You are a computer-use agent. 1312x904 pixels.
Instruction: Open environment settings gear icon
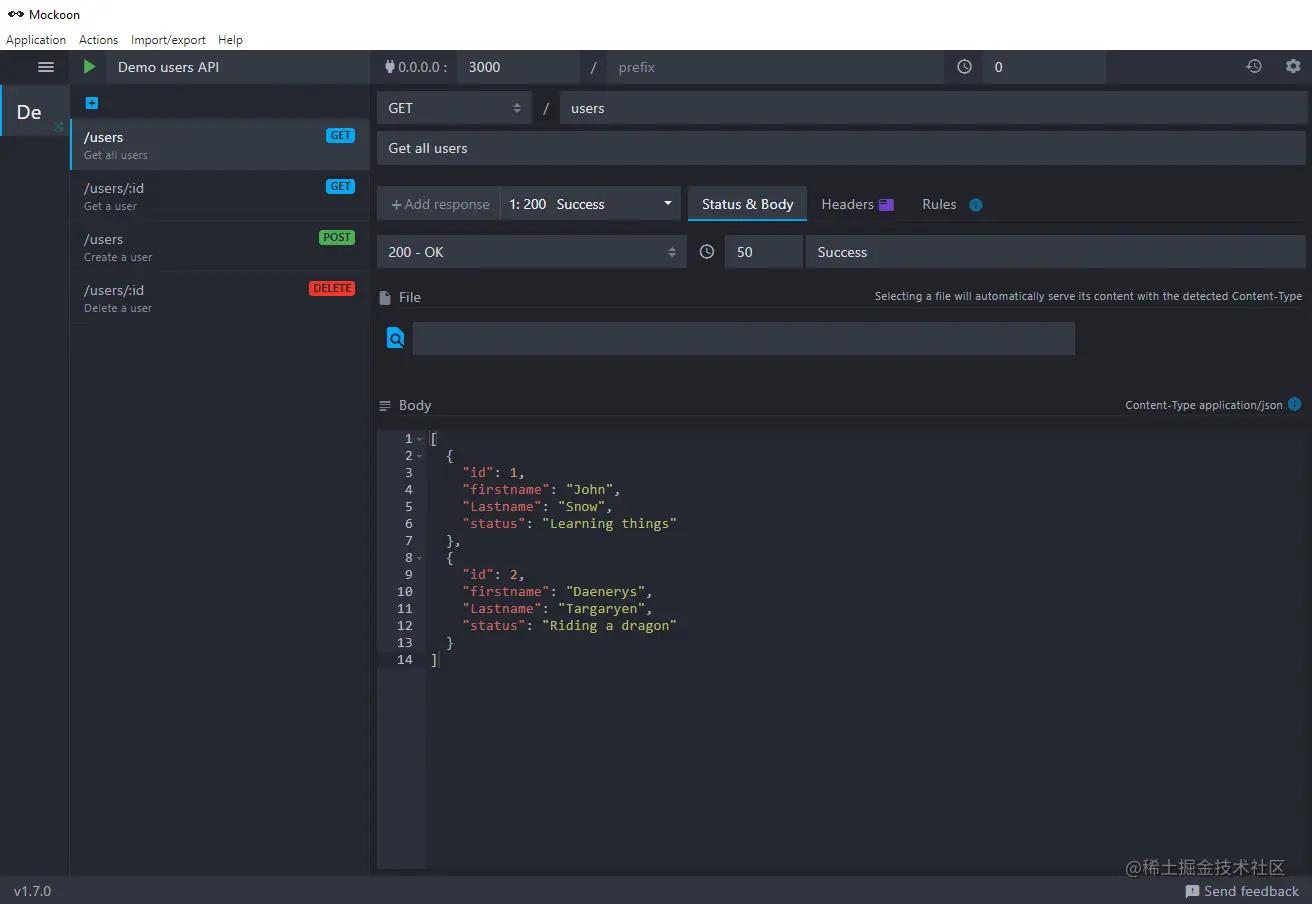(1293, 67)
